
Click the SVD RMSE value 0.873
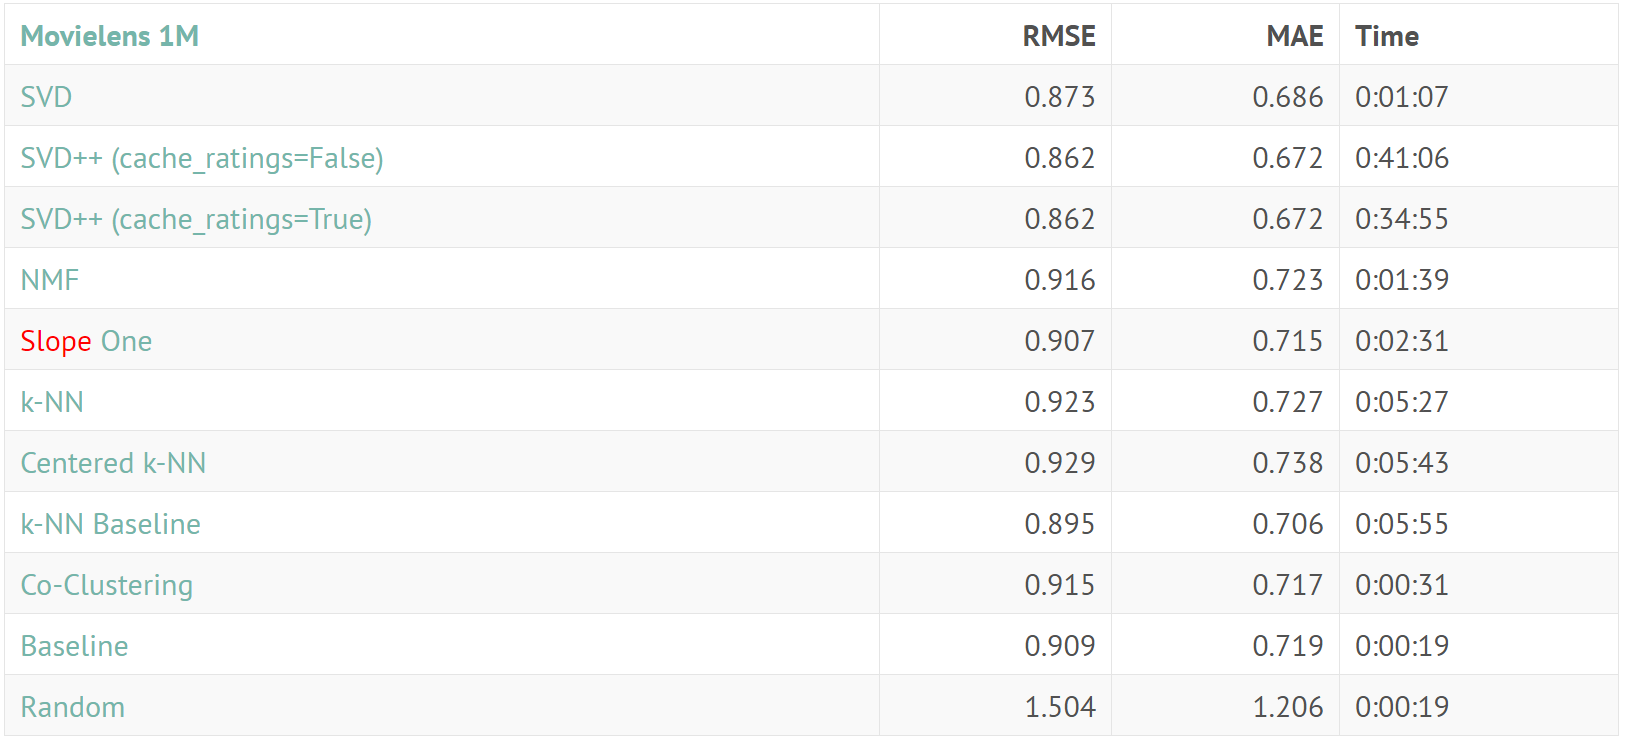pos(1059,97)
